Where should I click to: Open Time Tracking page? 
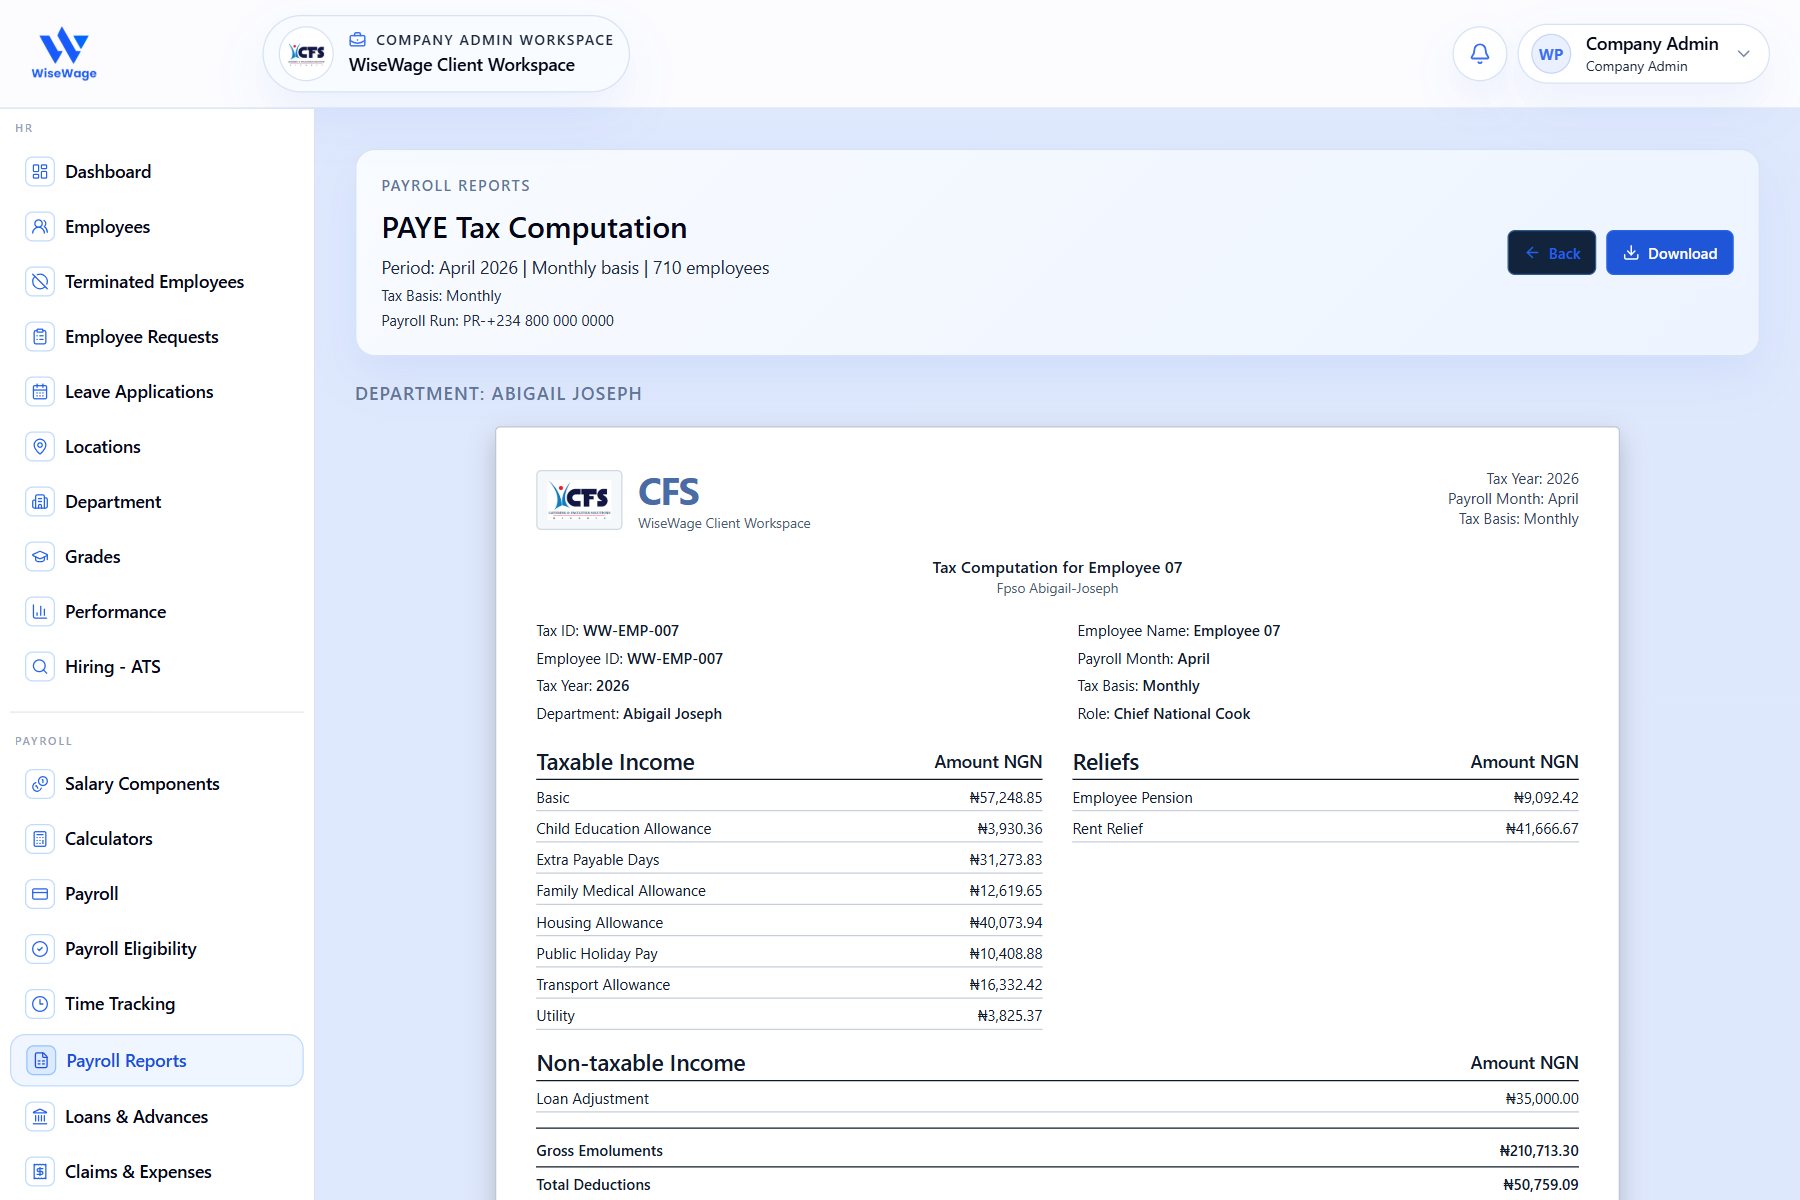(x=157, y=1004)
